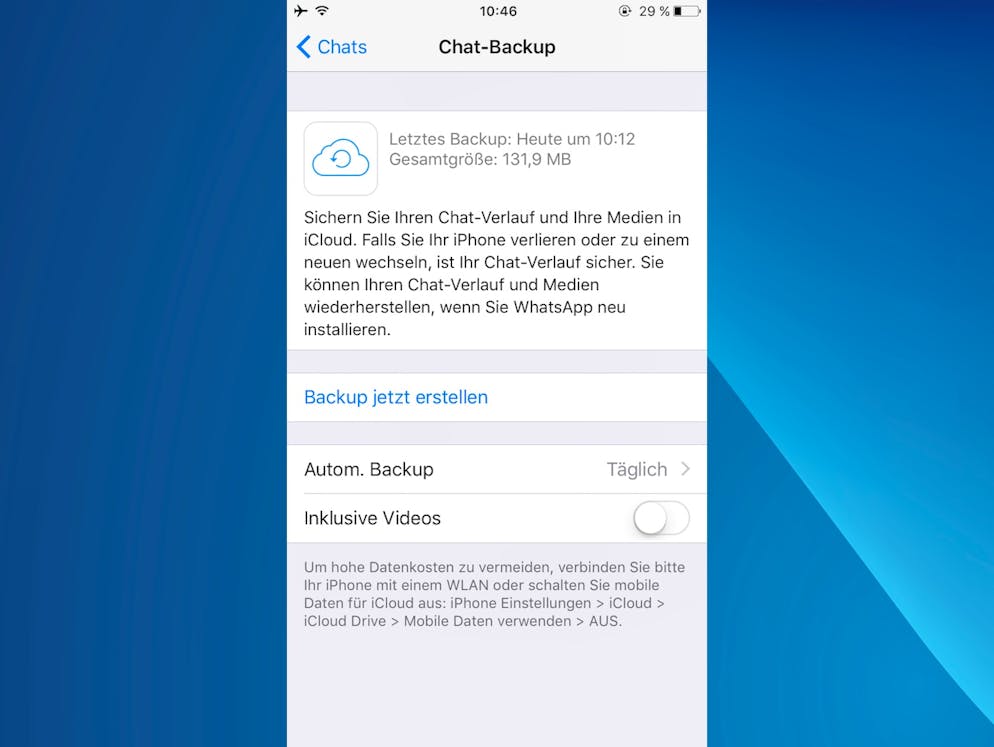Tap the battery indicator icon
The height and width of the screenshot is (747, 994).
pos(687,11)
